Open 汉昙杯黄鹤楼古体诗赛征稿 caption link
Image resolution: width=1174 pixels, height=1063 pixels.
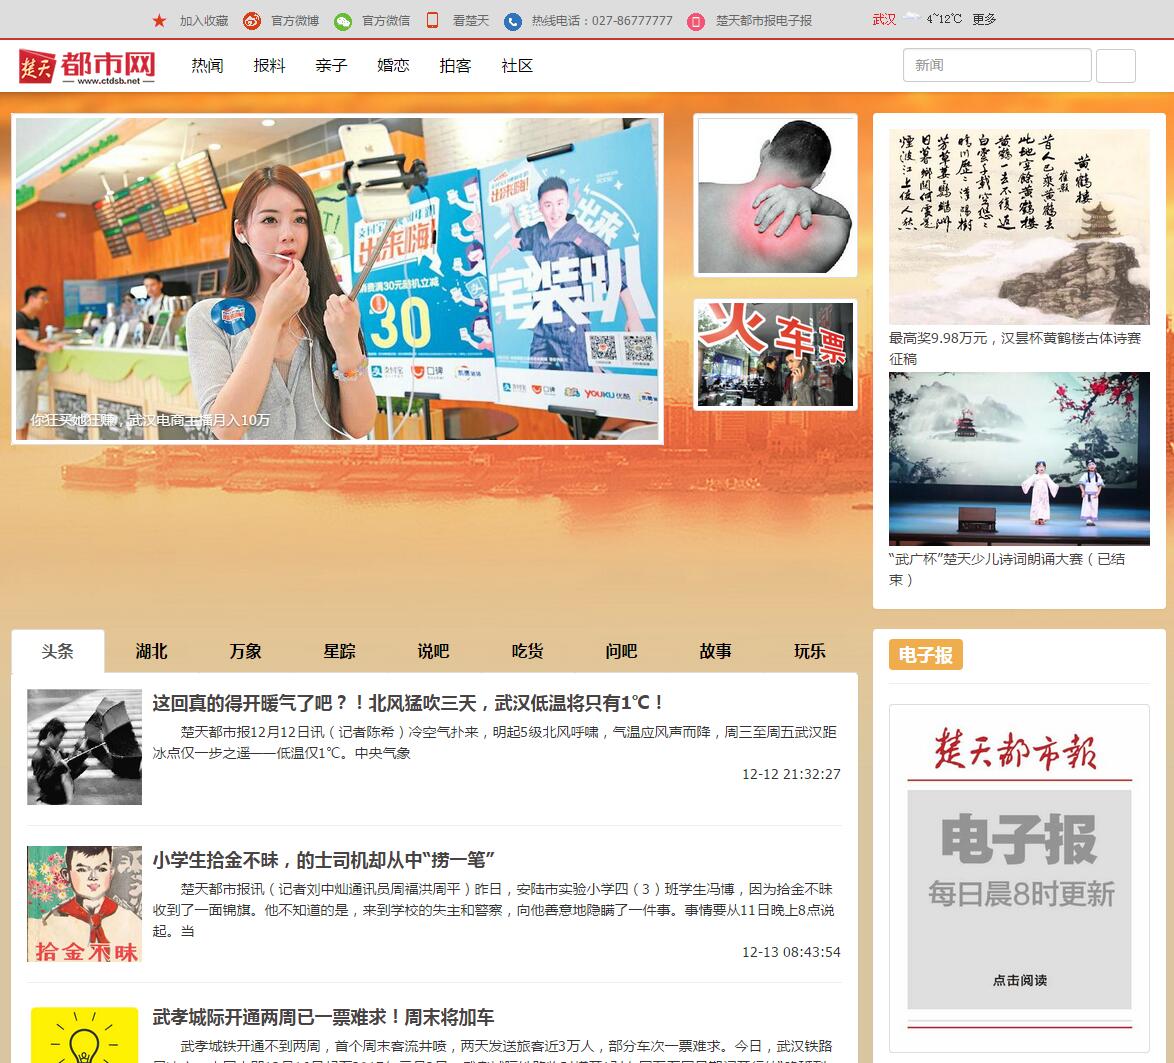coord(1015,348)
